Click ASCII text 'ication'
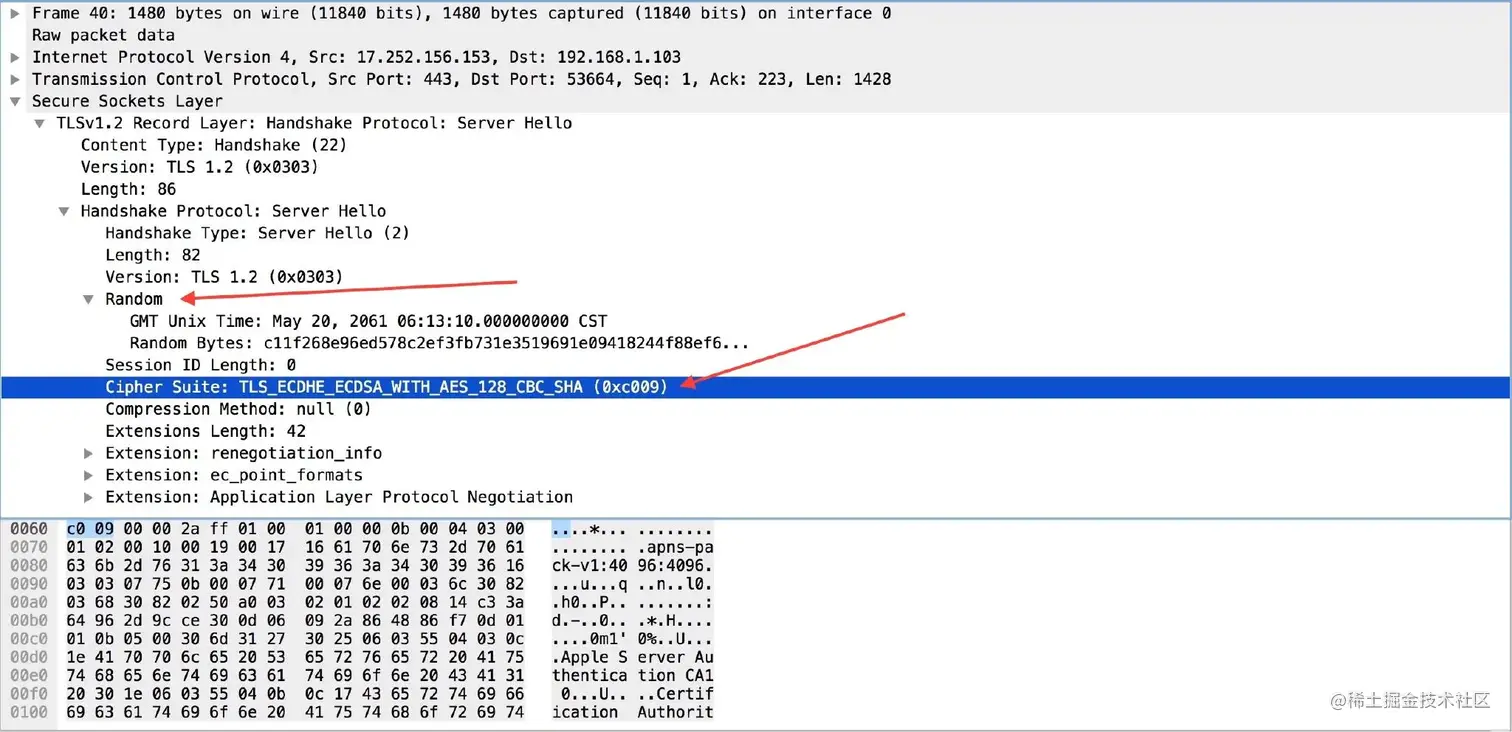Image resolution: width=1512 pixels, height=732 pixels. 585,712
